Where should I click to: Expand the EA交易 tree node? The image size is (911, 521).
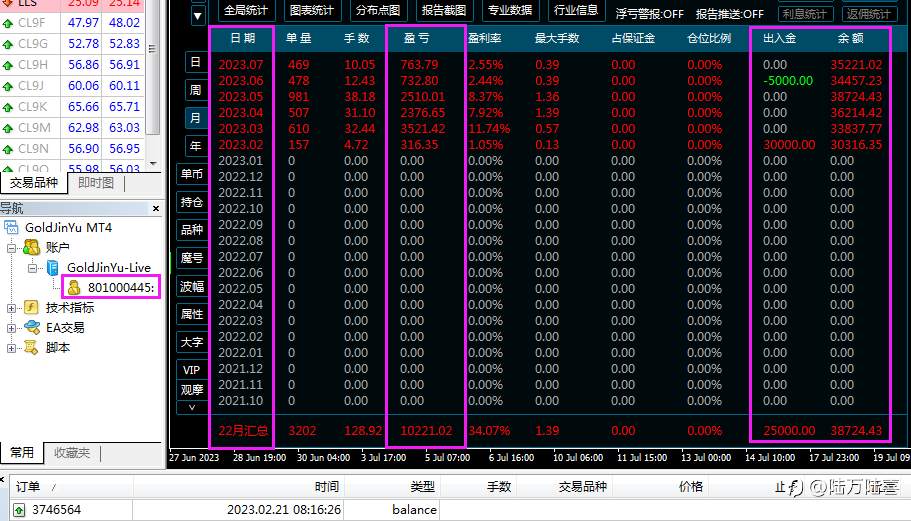tap(11, 328)
